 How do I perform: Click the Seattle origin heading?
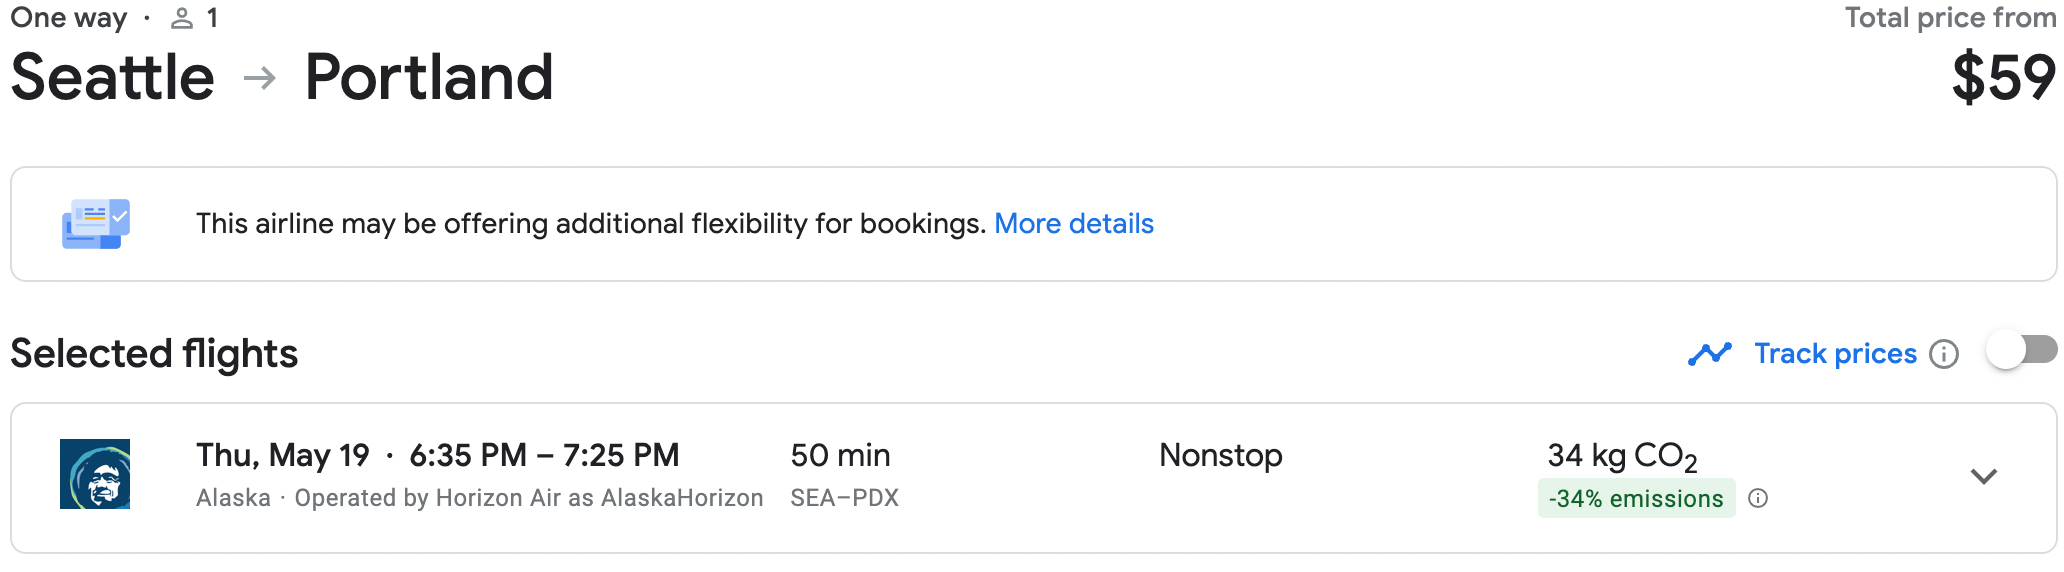[x=113, y=77]
